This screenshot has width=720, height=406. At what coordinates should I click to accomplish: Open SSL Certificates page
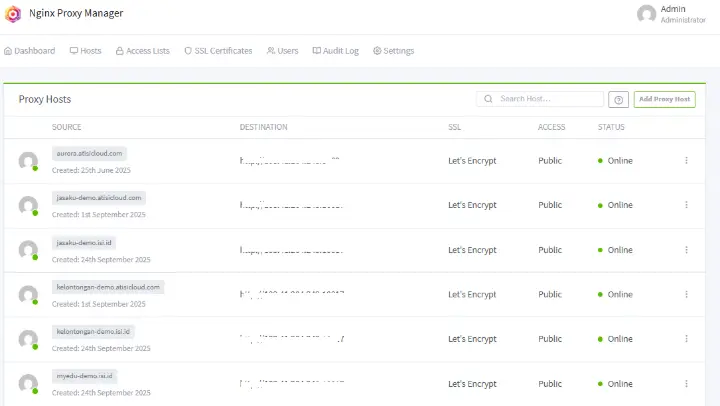218,51
